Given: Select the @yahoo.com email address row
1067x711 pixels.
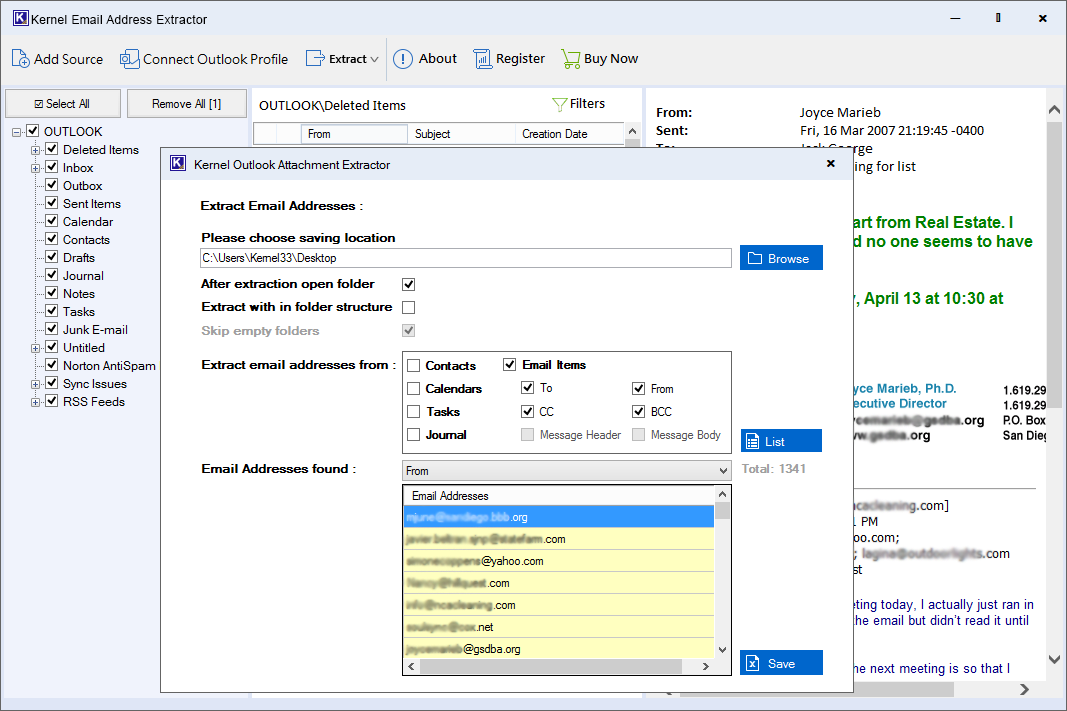Looking at the screenshot, I should tap(559, 561).
